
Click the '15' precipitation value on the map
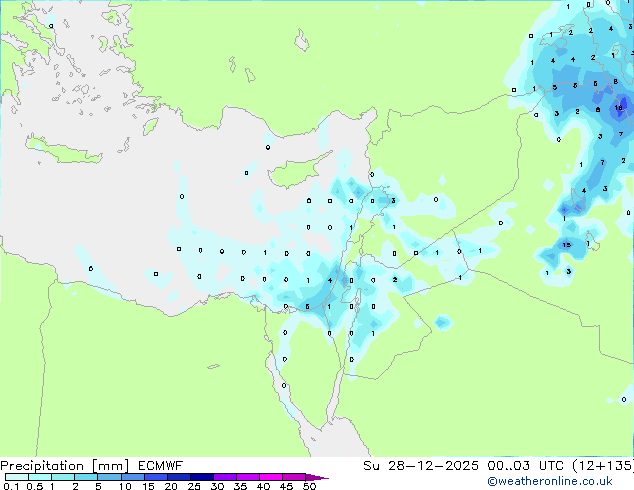tap(566, 245)
